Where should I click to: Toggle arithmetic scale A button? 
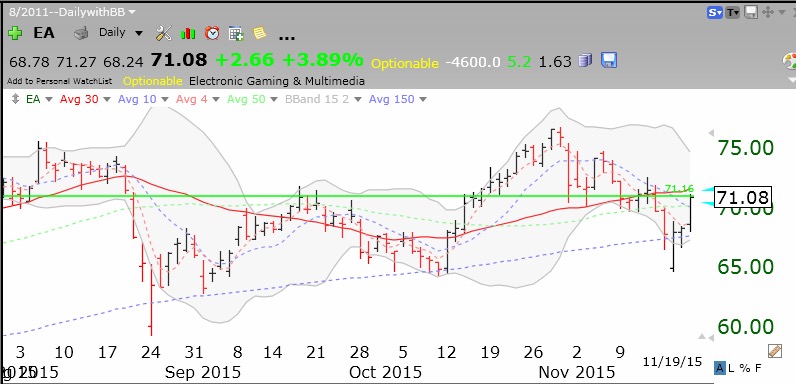point(719,367)
